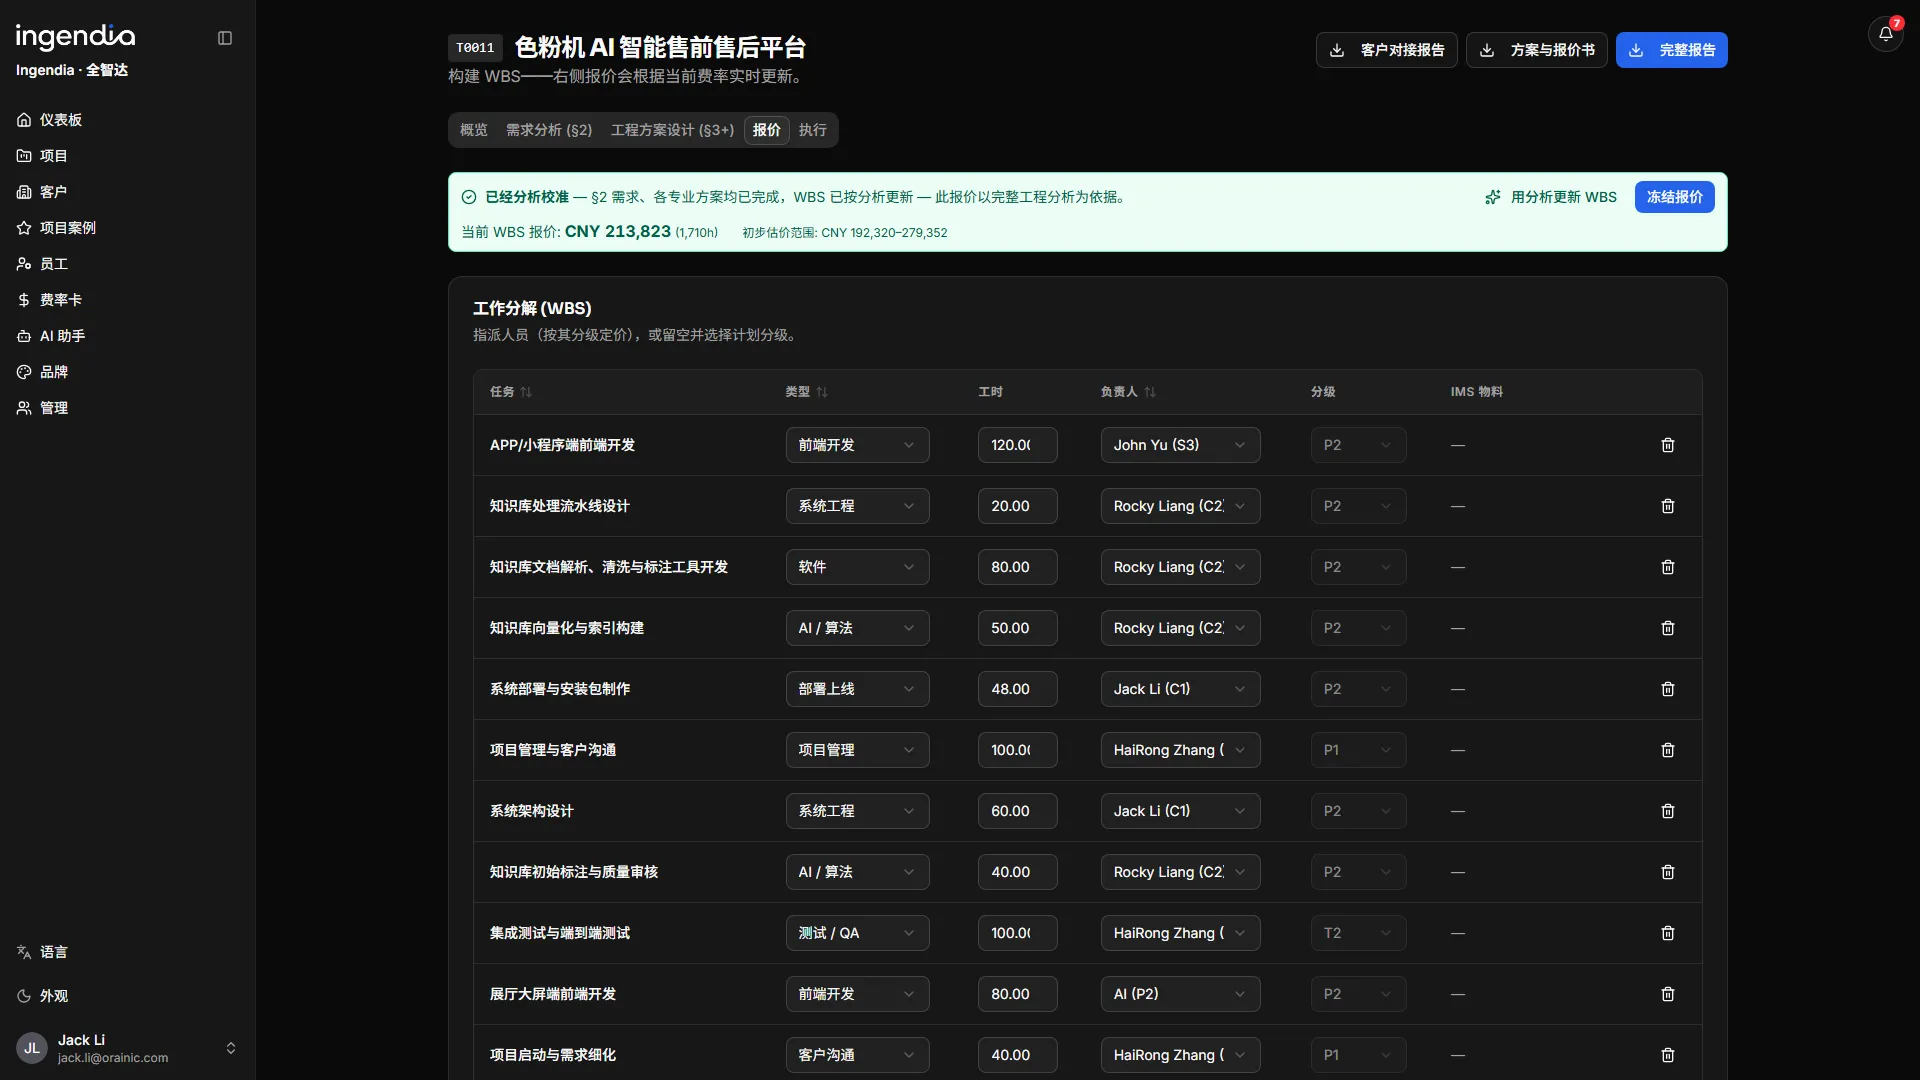Open 测试 / QA type dropdown

(857, 933)
